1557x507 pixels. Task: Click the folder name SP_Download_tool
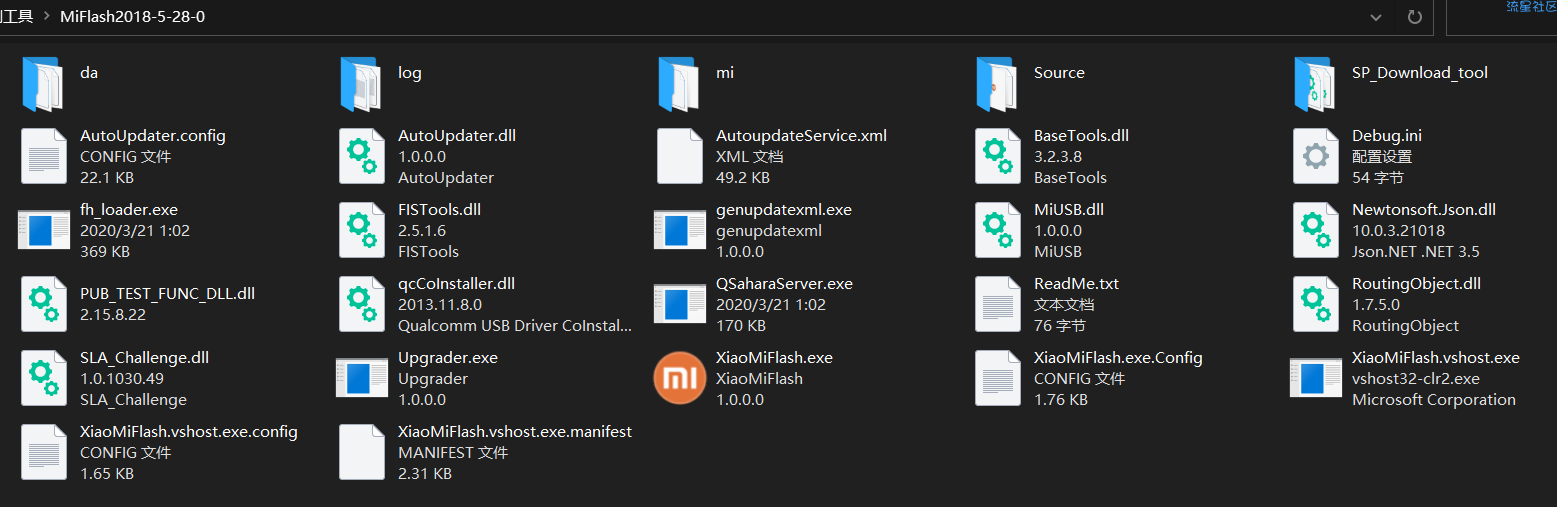(x=1420, y=73)
